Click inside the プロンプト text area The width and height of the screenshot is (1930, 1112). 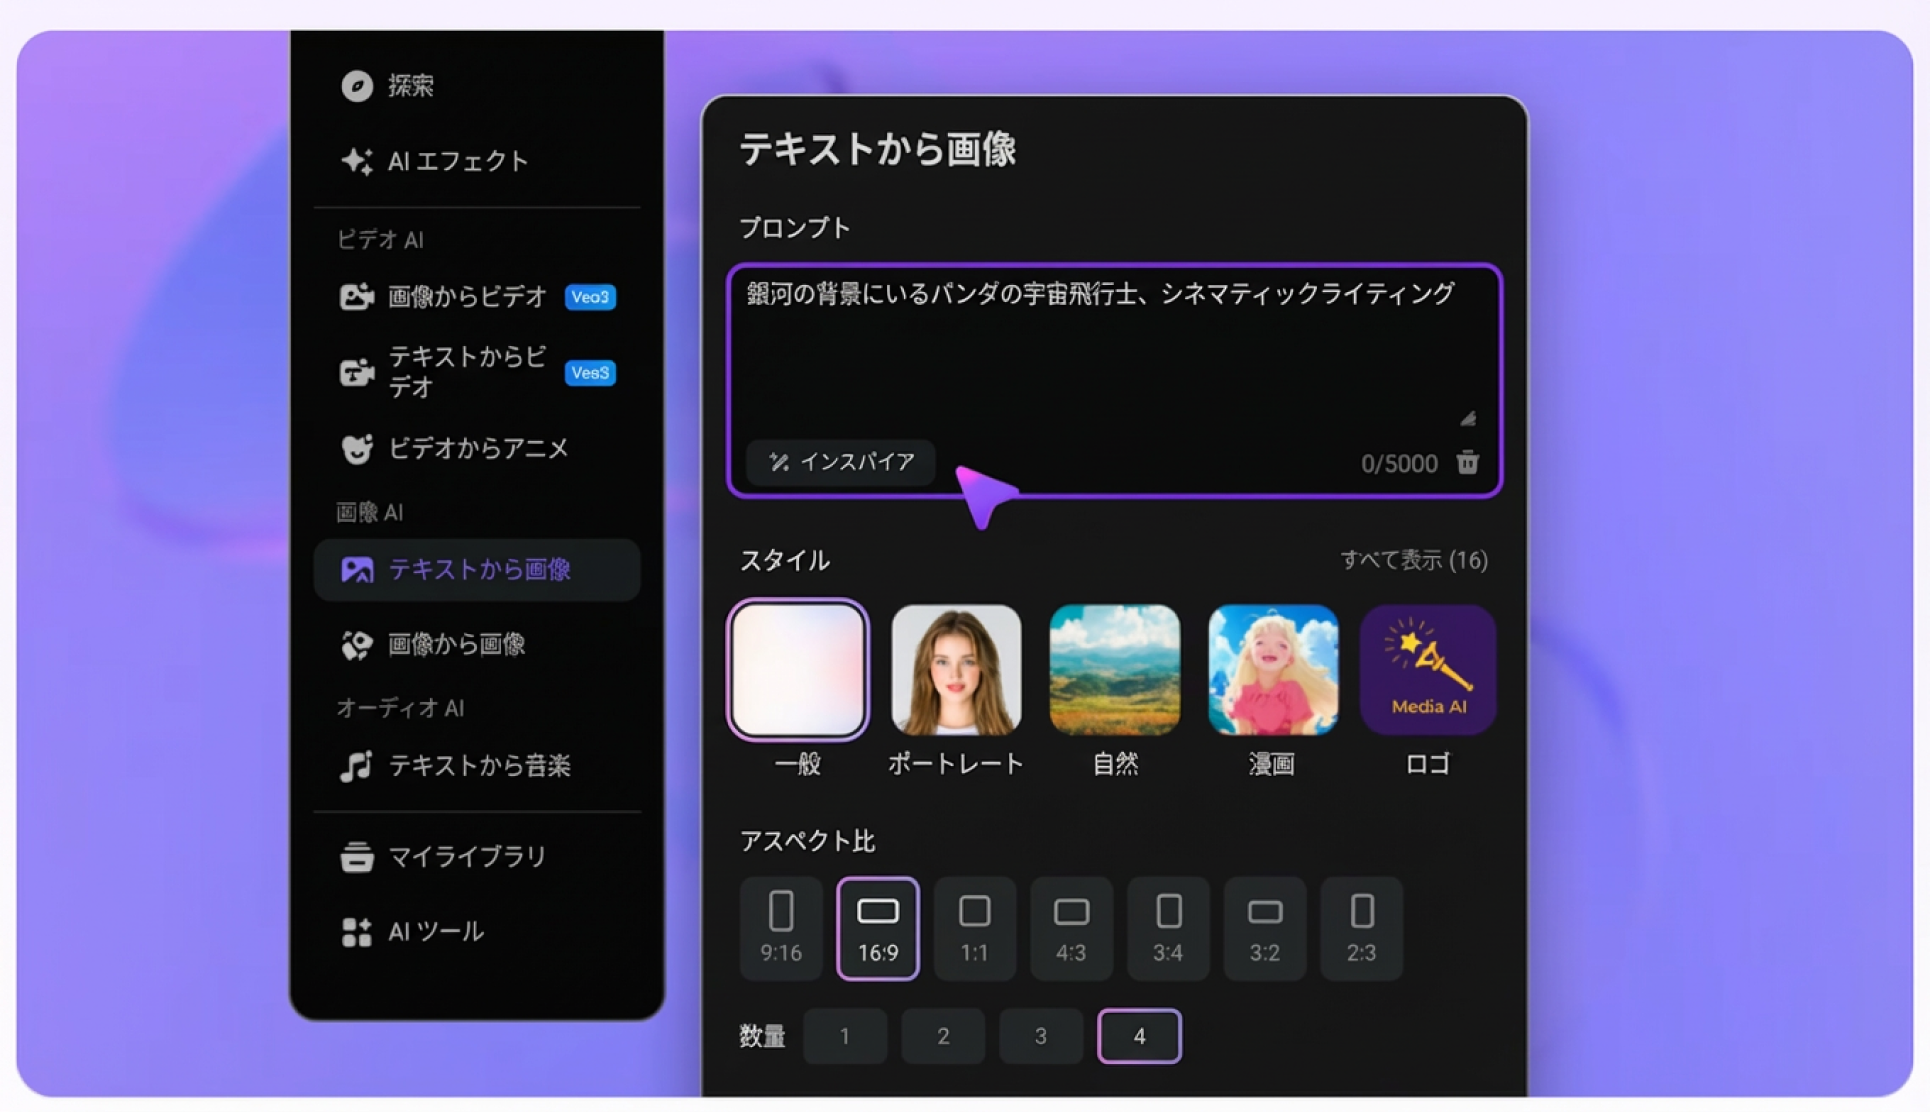click(1114, 355)
